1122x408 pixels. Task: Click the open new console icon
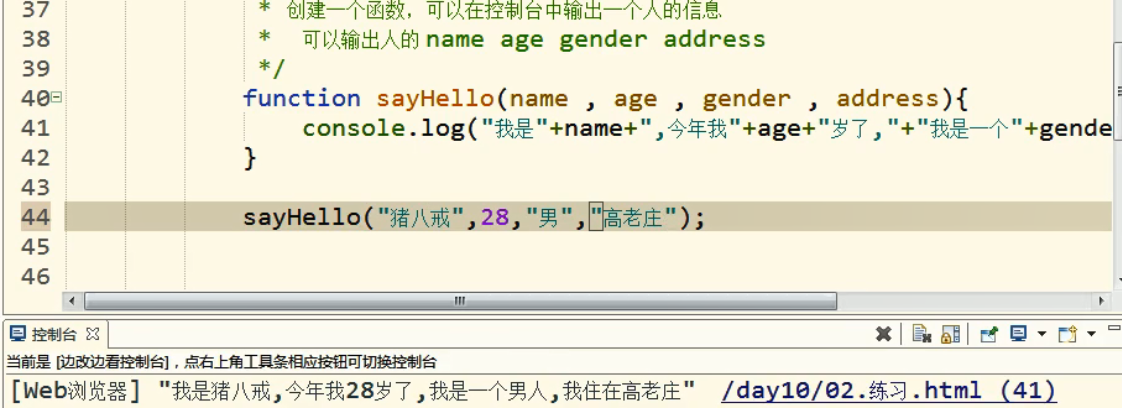pos(1068,334)
